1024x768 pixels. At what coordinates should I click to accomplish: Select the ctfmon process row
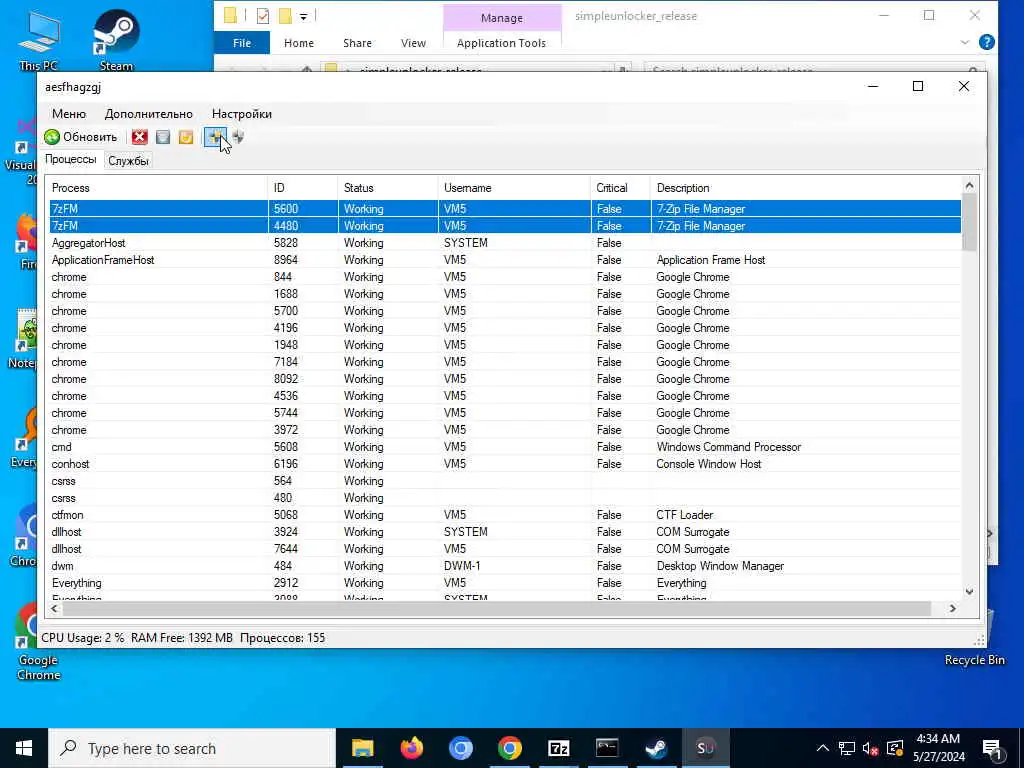coord(505,515)
